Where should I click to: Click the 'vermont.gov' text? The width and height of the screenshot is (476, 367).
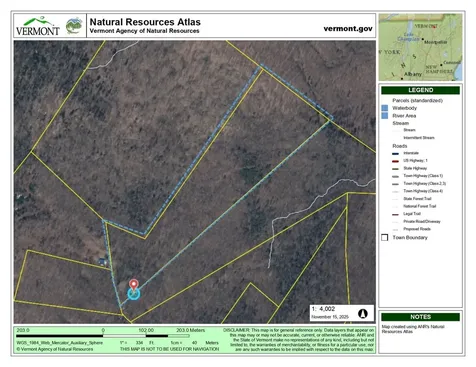click(x=348, y=29)
